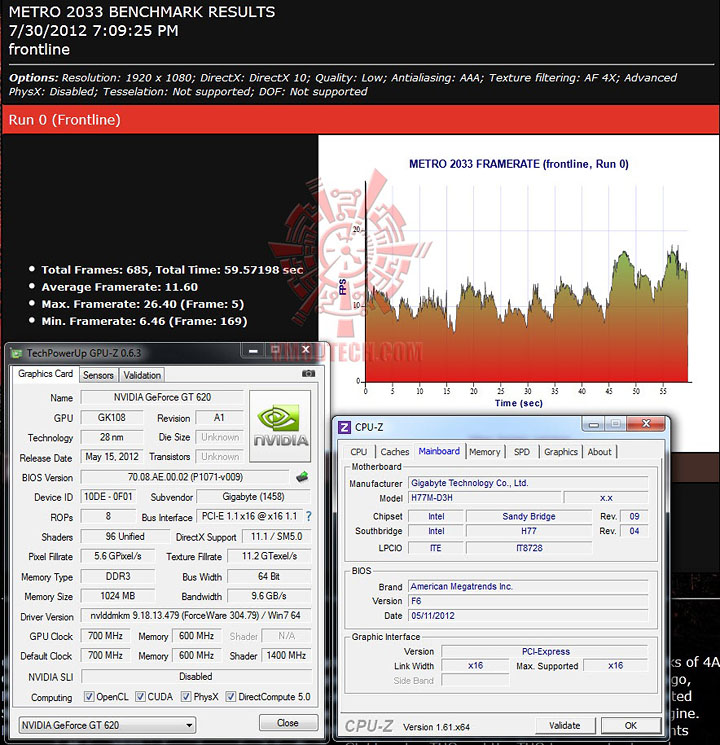Click the GPU Name field value
Screen dimensions: 720x745
click(162, 397)
